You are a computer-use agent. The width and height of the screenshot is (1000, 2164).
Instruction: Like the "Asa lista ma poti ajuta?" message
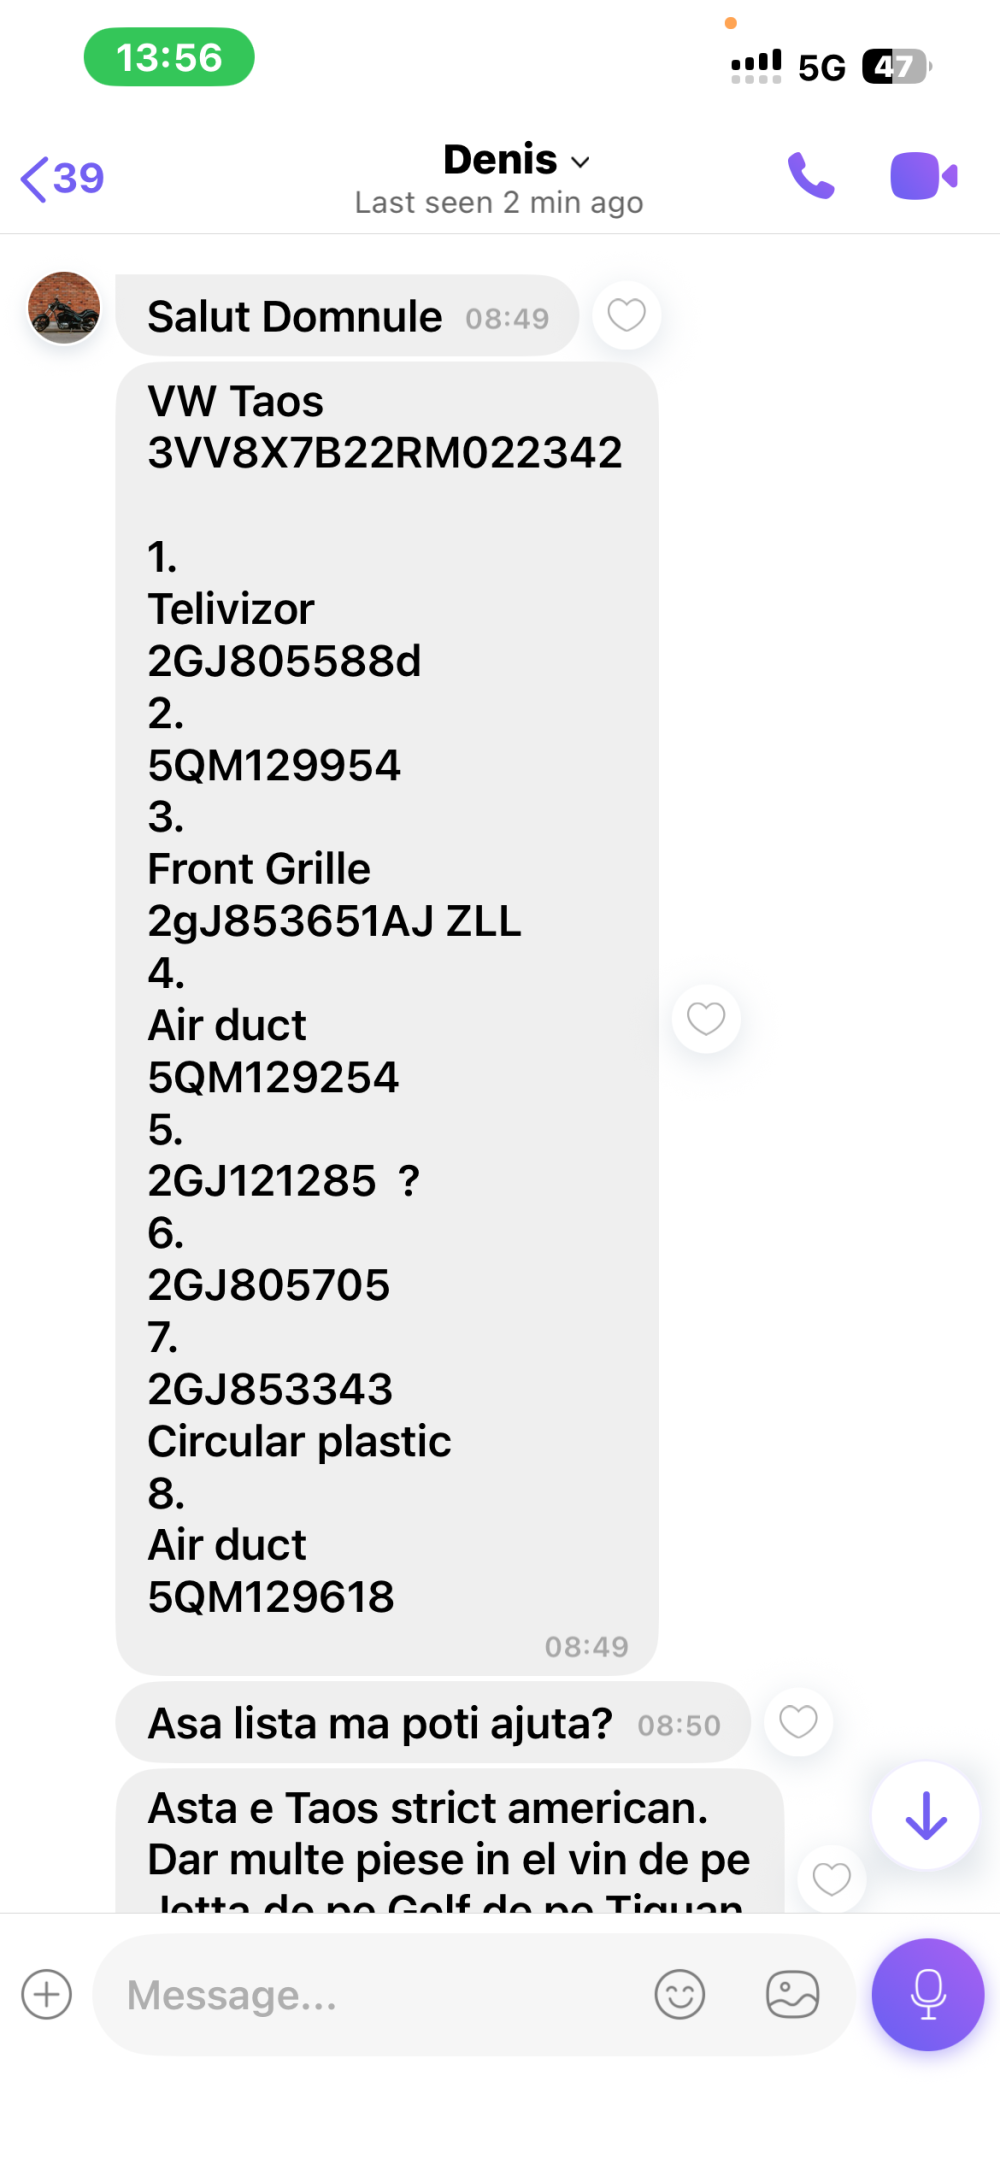(798, 1722)
